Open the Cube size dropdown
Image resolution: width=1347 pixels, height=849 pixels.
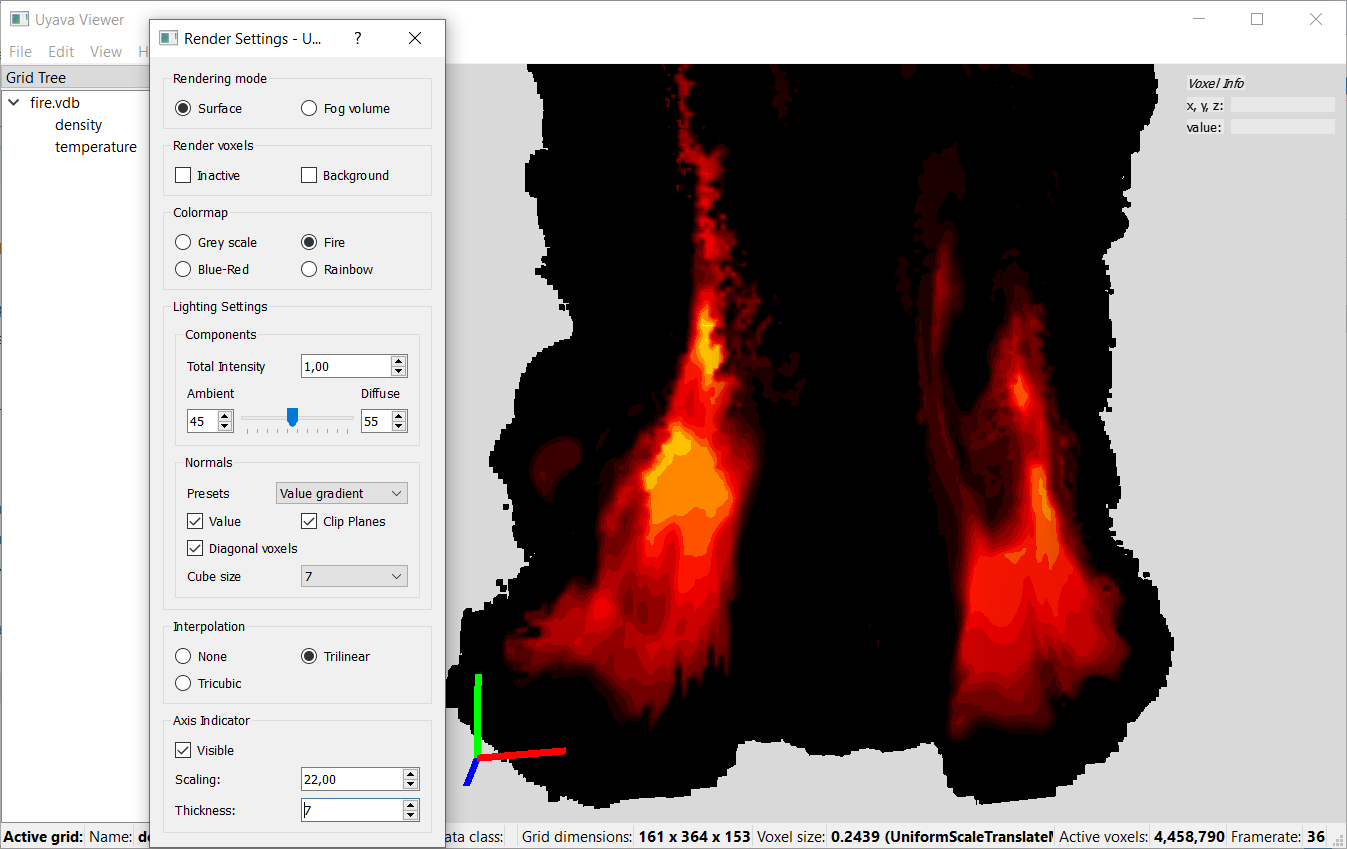point(353,577)
